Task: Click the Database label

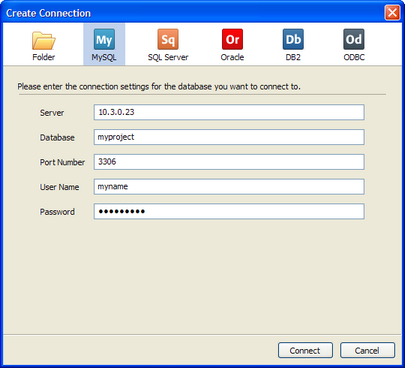Action: coord(57,137)
